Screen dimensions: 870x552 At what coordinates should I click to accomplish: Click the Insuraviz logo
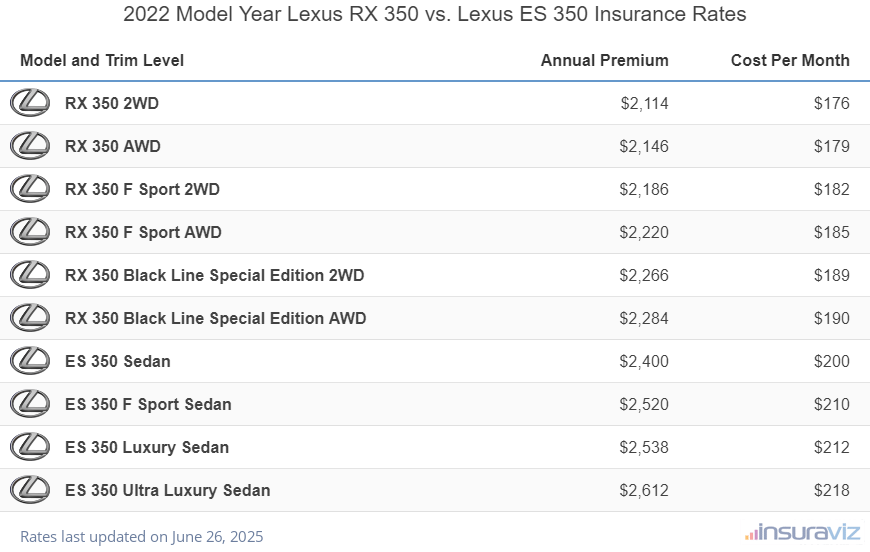(802, 533)
